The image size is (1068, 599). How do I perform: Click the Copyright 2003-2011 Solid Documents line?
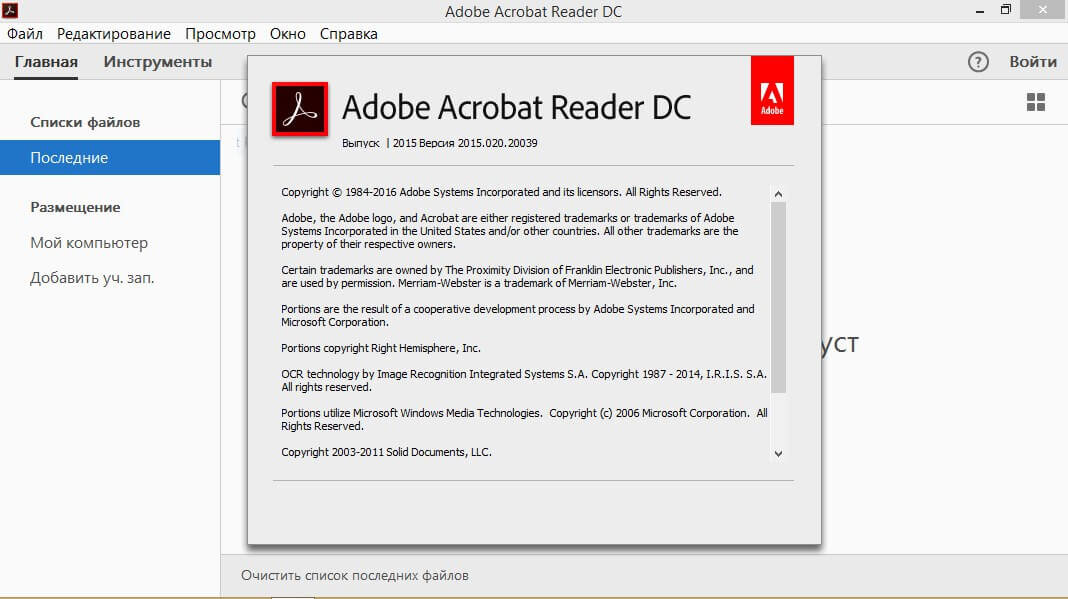pos(386,452)
